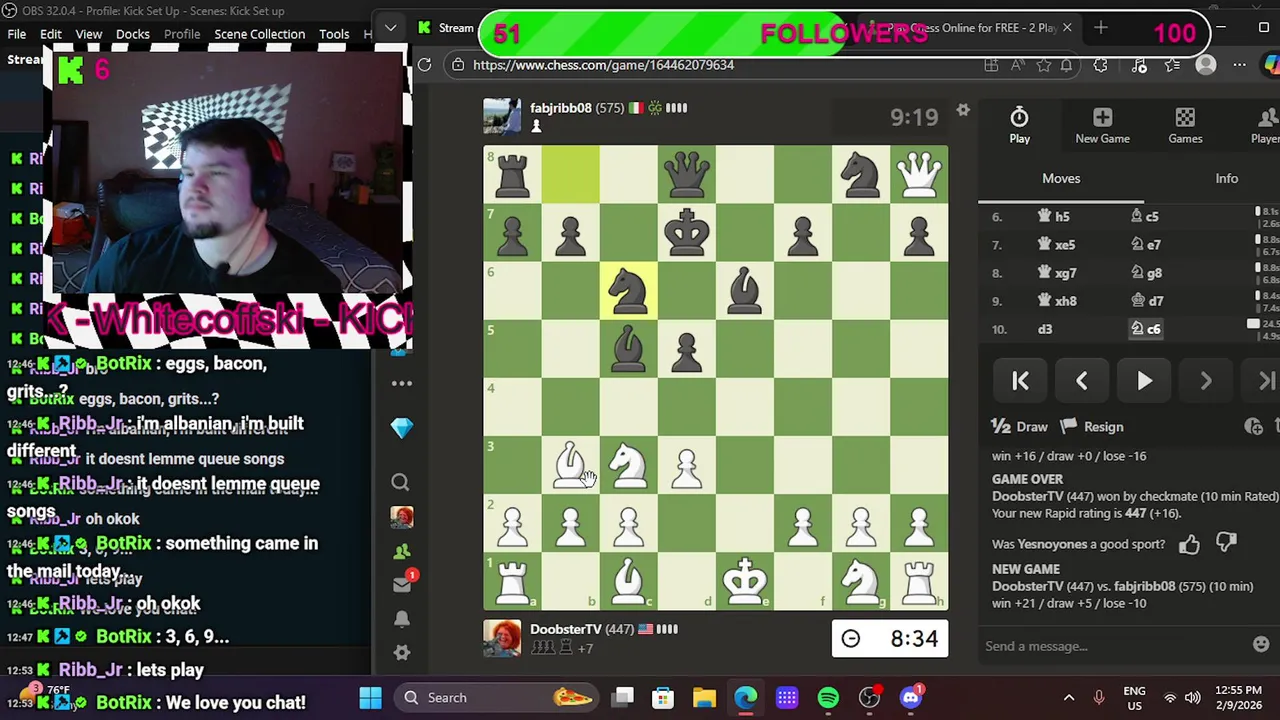This screenshot has height=720, width=1280.
Task: Favorite this page with the star icon
Action: [x=1044, y=65]
